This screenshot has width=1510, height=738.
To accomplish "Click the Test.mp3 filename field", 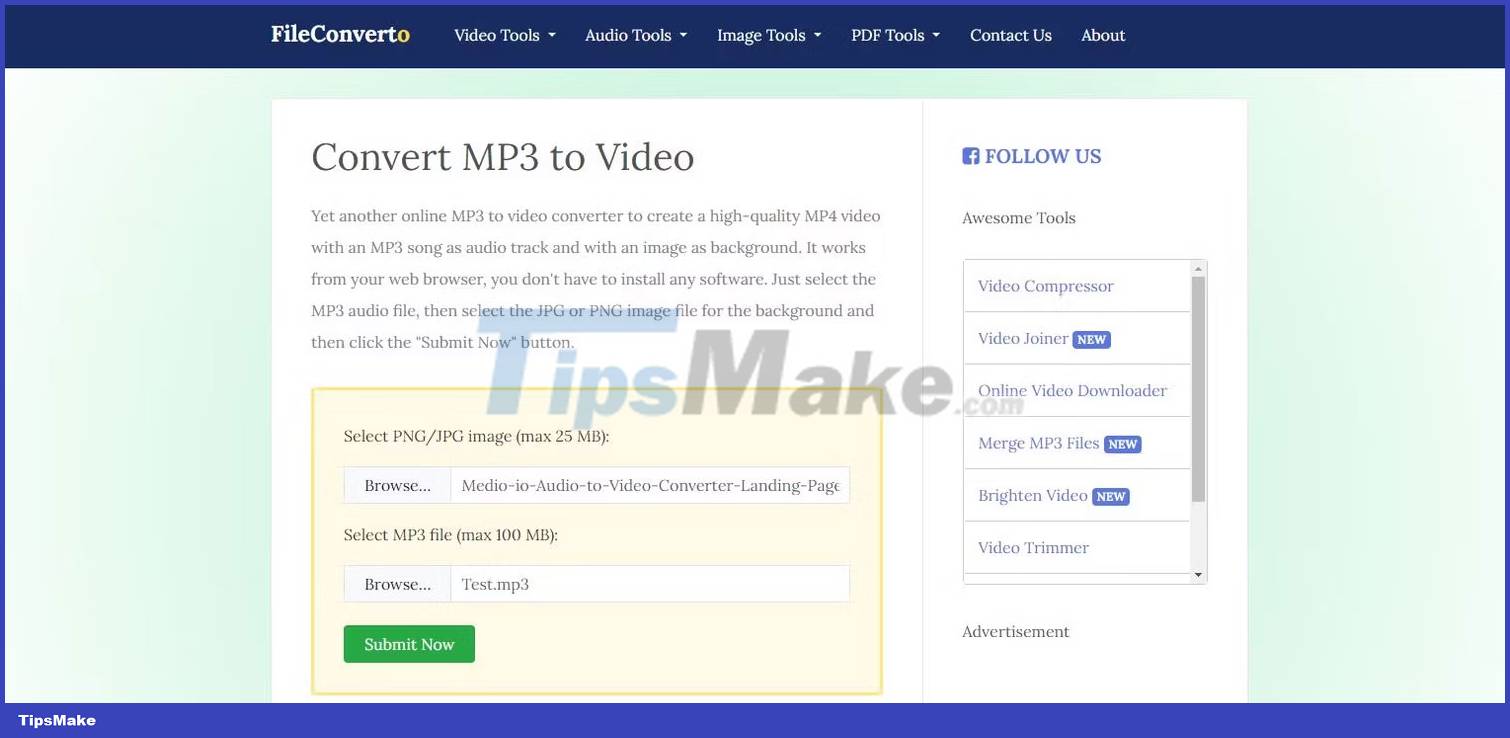I will point(649,583).
